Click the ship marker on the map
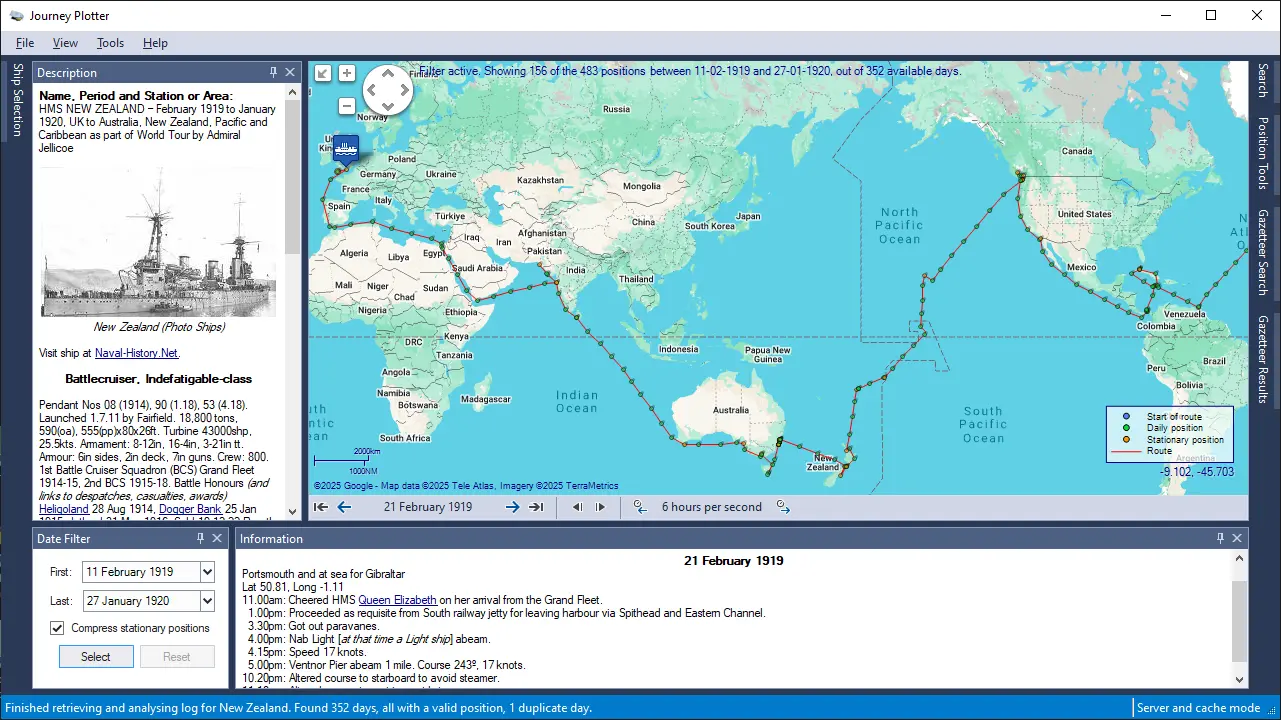Viewport: 1281px width, 720px height. click(346, 150)
